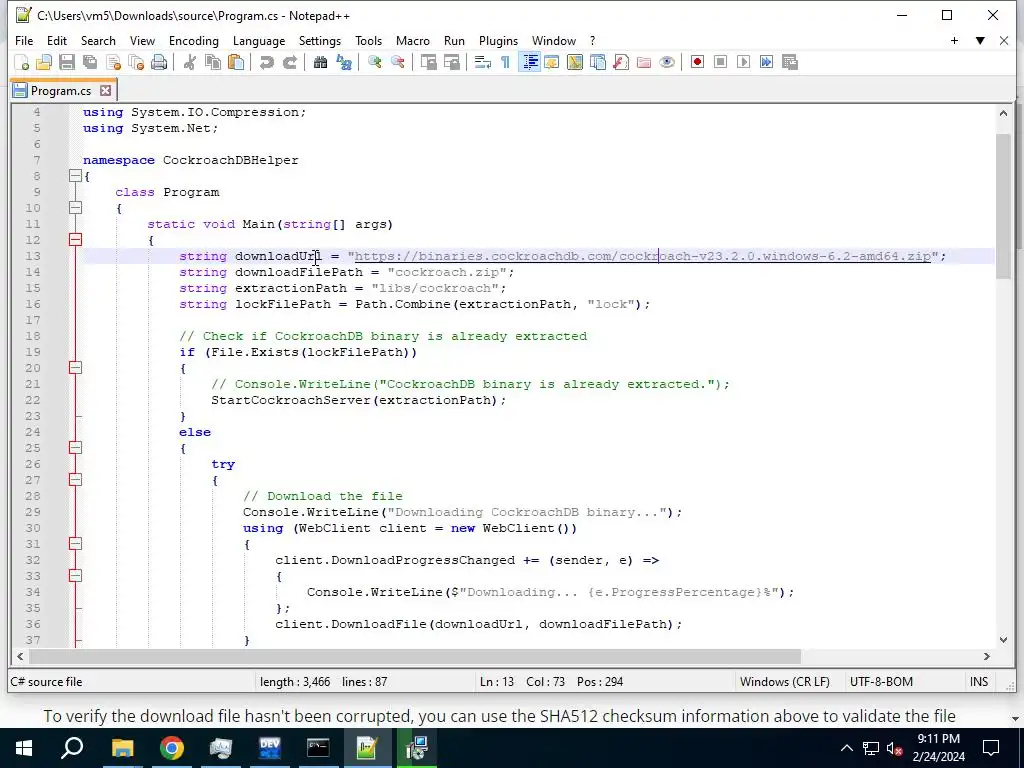
Task: Collapse the else block fold at line 25
Action: tap(76, 448)
